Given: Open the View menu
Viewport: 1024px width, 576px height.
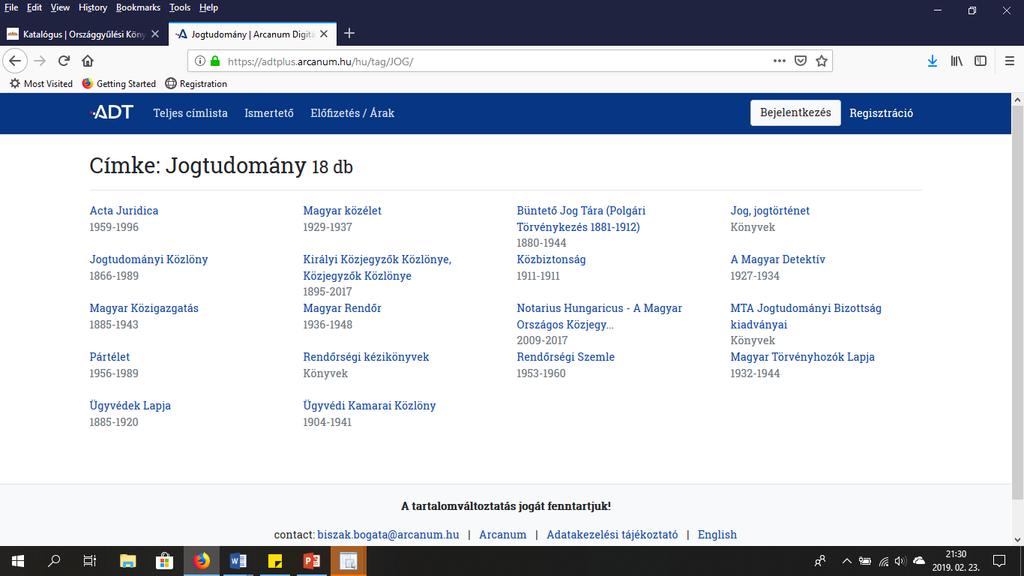Looking at the screenshot, I should (59, 8).
